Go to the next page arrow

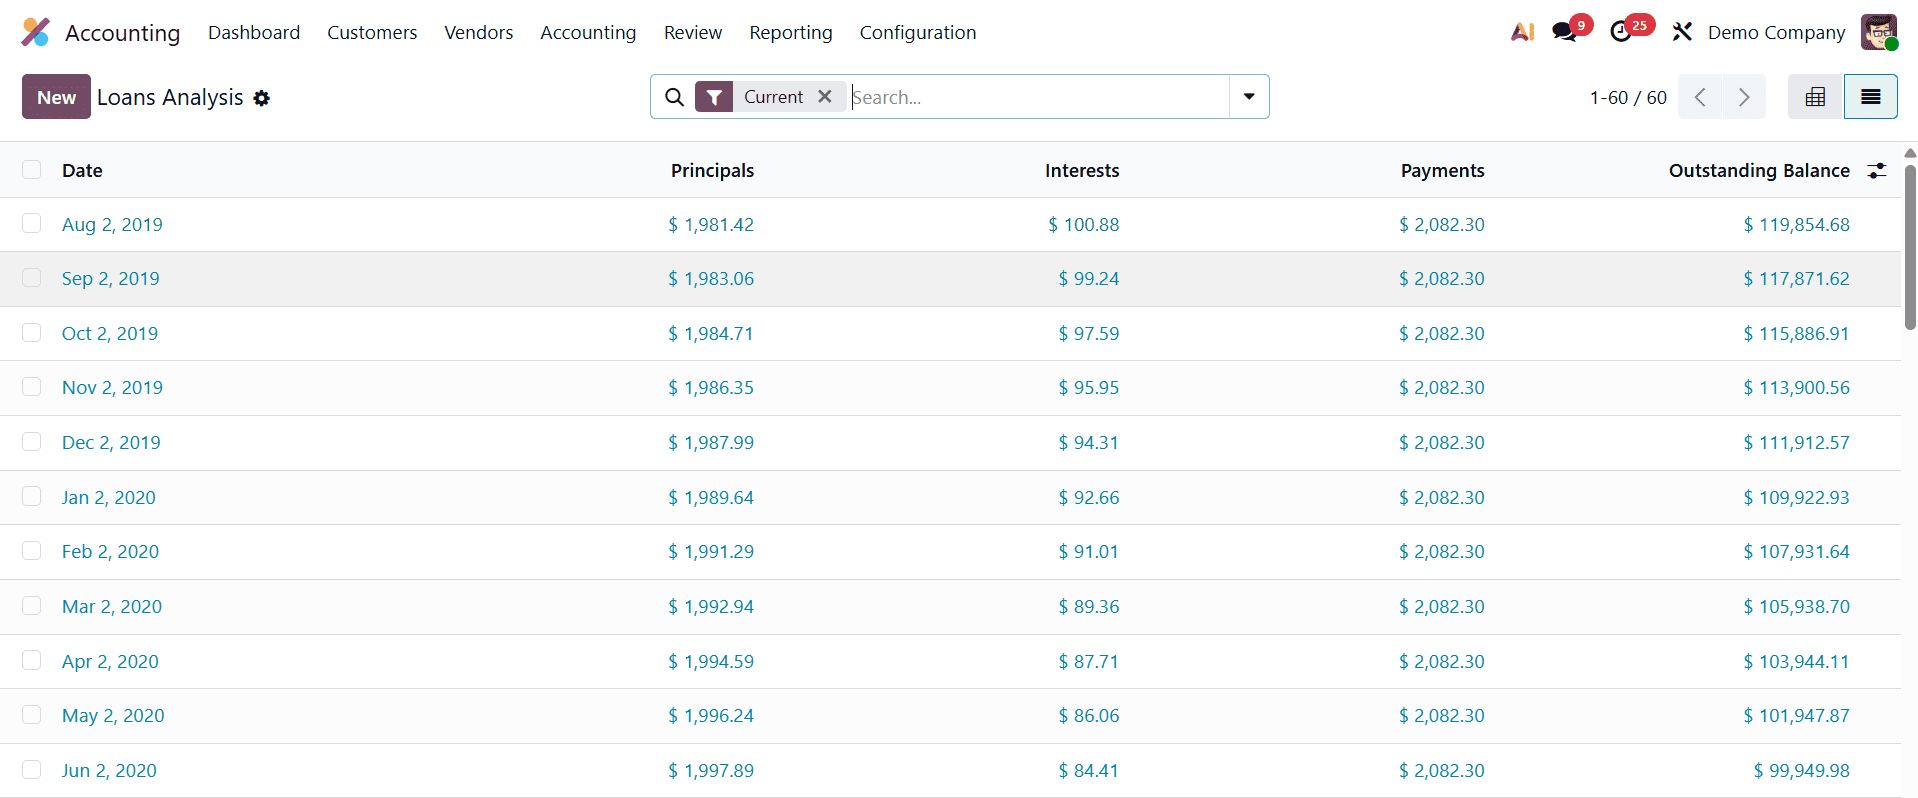coord(1744,97)
